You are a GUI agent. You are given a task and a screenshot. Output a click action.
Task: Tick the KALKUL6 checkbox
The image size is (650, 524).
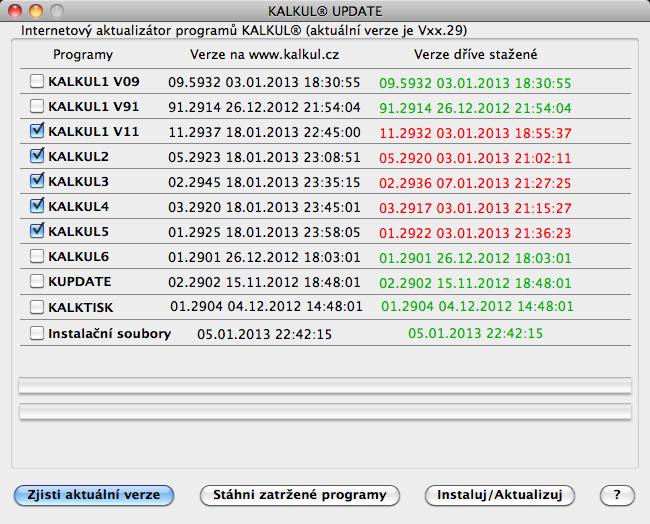coord(37,256)
